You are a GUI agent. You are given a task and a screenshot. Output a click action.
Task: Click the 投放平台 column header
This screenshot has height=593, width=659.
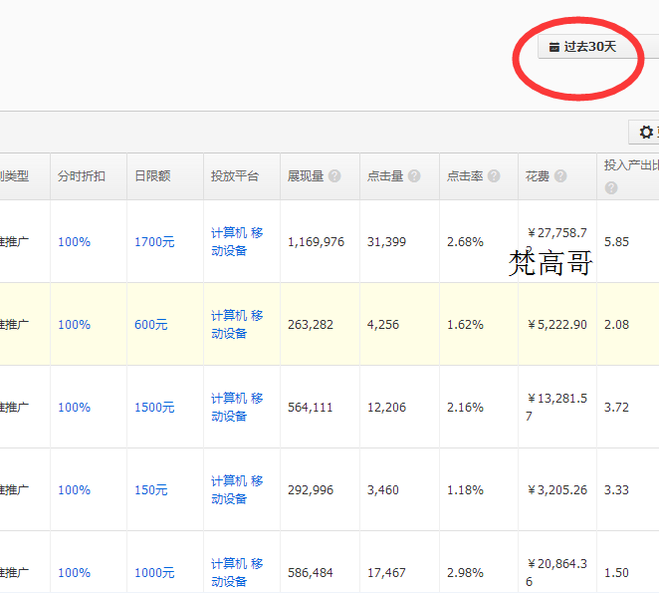click(x=234, y=176)
